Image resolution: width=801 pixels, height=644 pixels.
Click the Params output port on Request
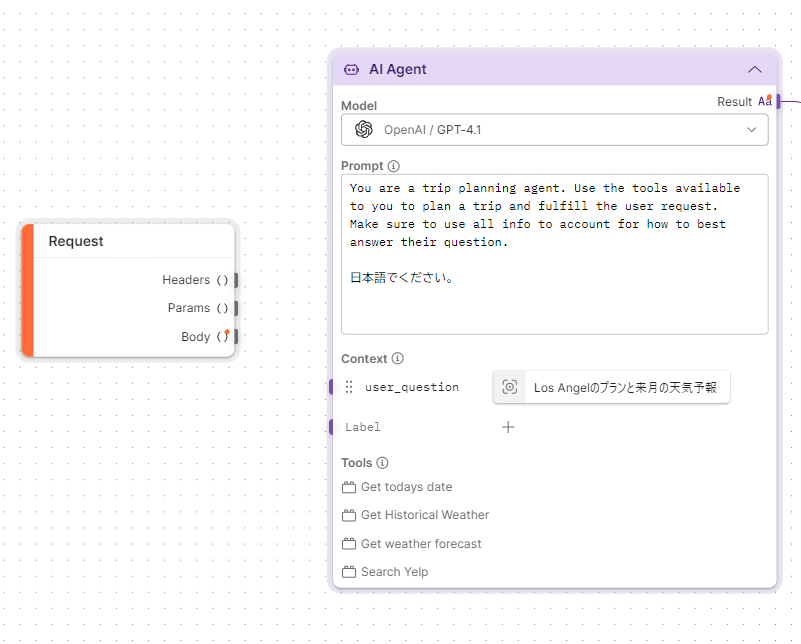click(236, 308)
